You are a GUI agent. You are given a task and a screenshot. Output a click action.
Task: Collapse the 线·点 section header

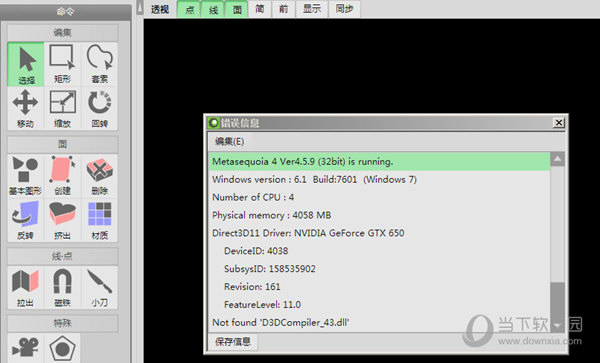63,256
